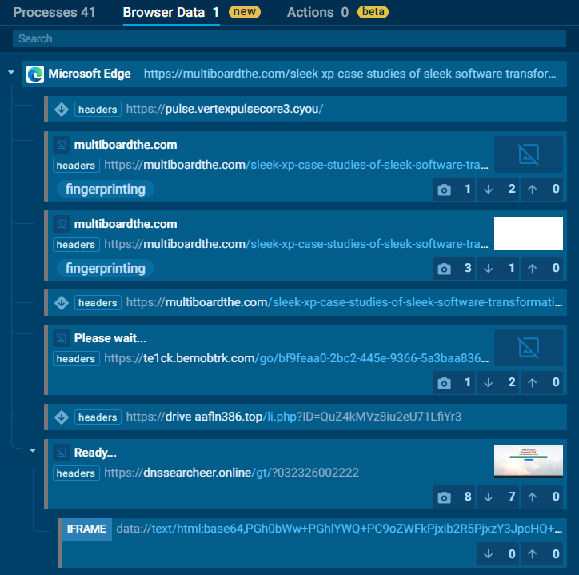Click the Microsoft Edge browser icon
579x575 pixels.
pyautogui.click(x=35, y=74)
